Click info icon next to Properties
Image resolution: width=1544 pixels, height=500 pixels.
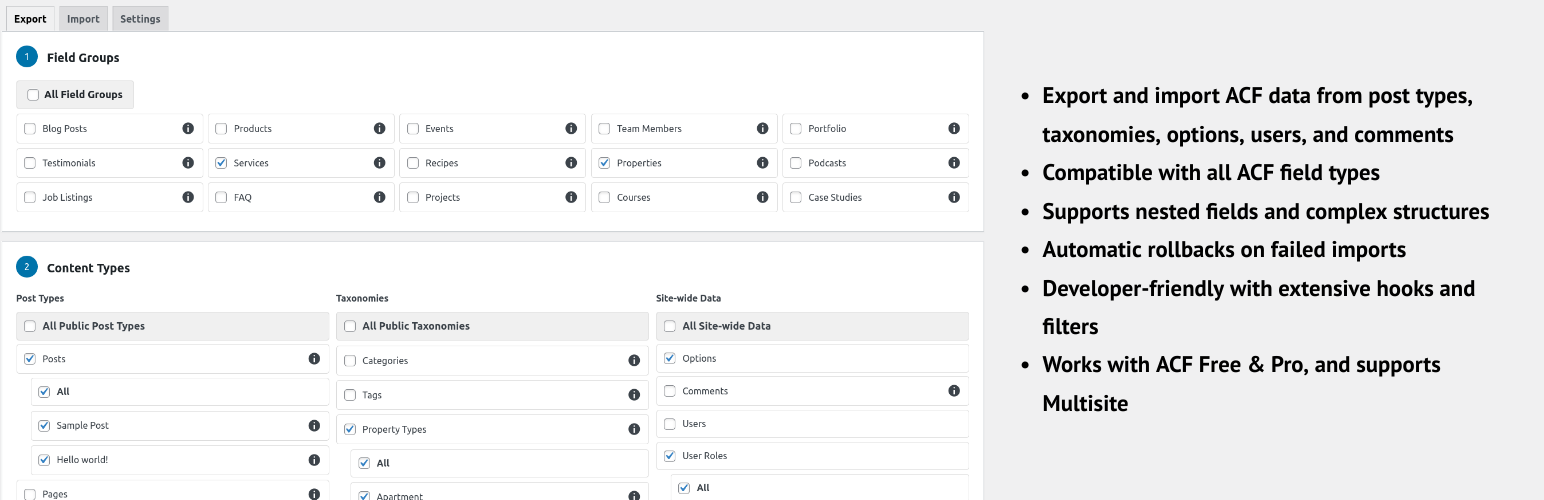pyautogui.click(x=763, y=163)
